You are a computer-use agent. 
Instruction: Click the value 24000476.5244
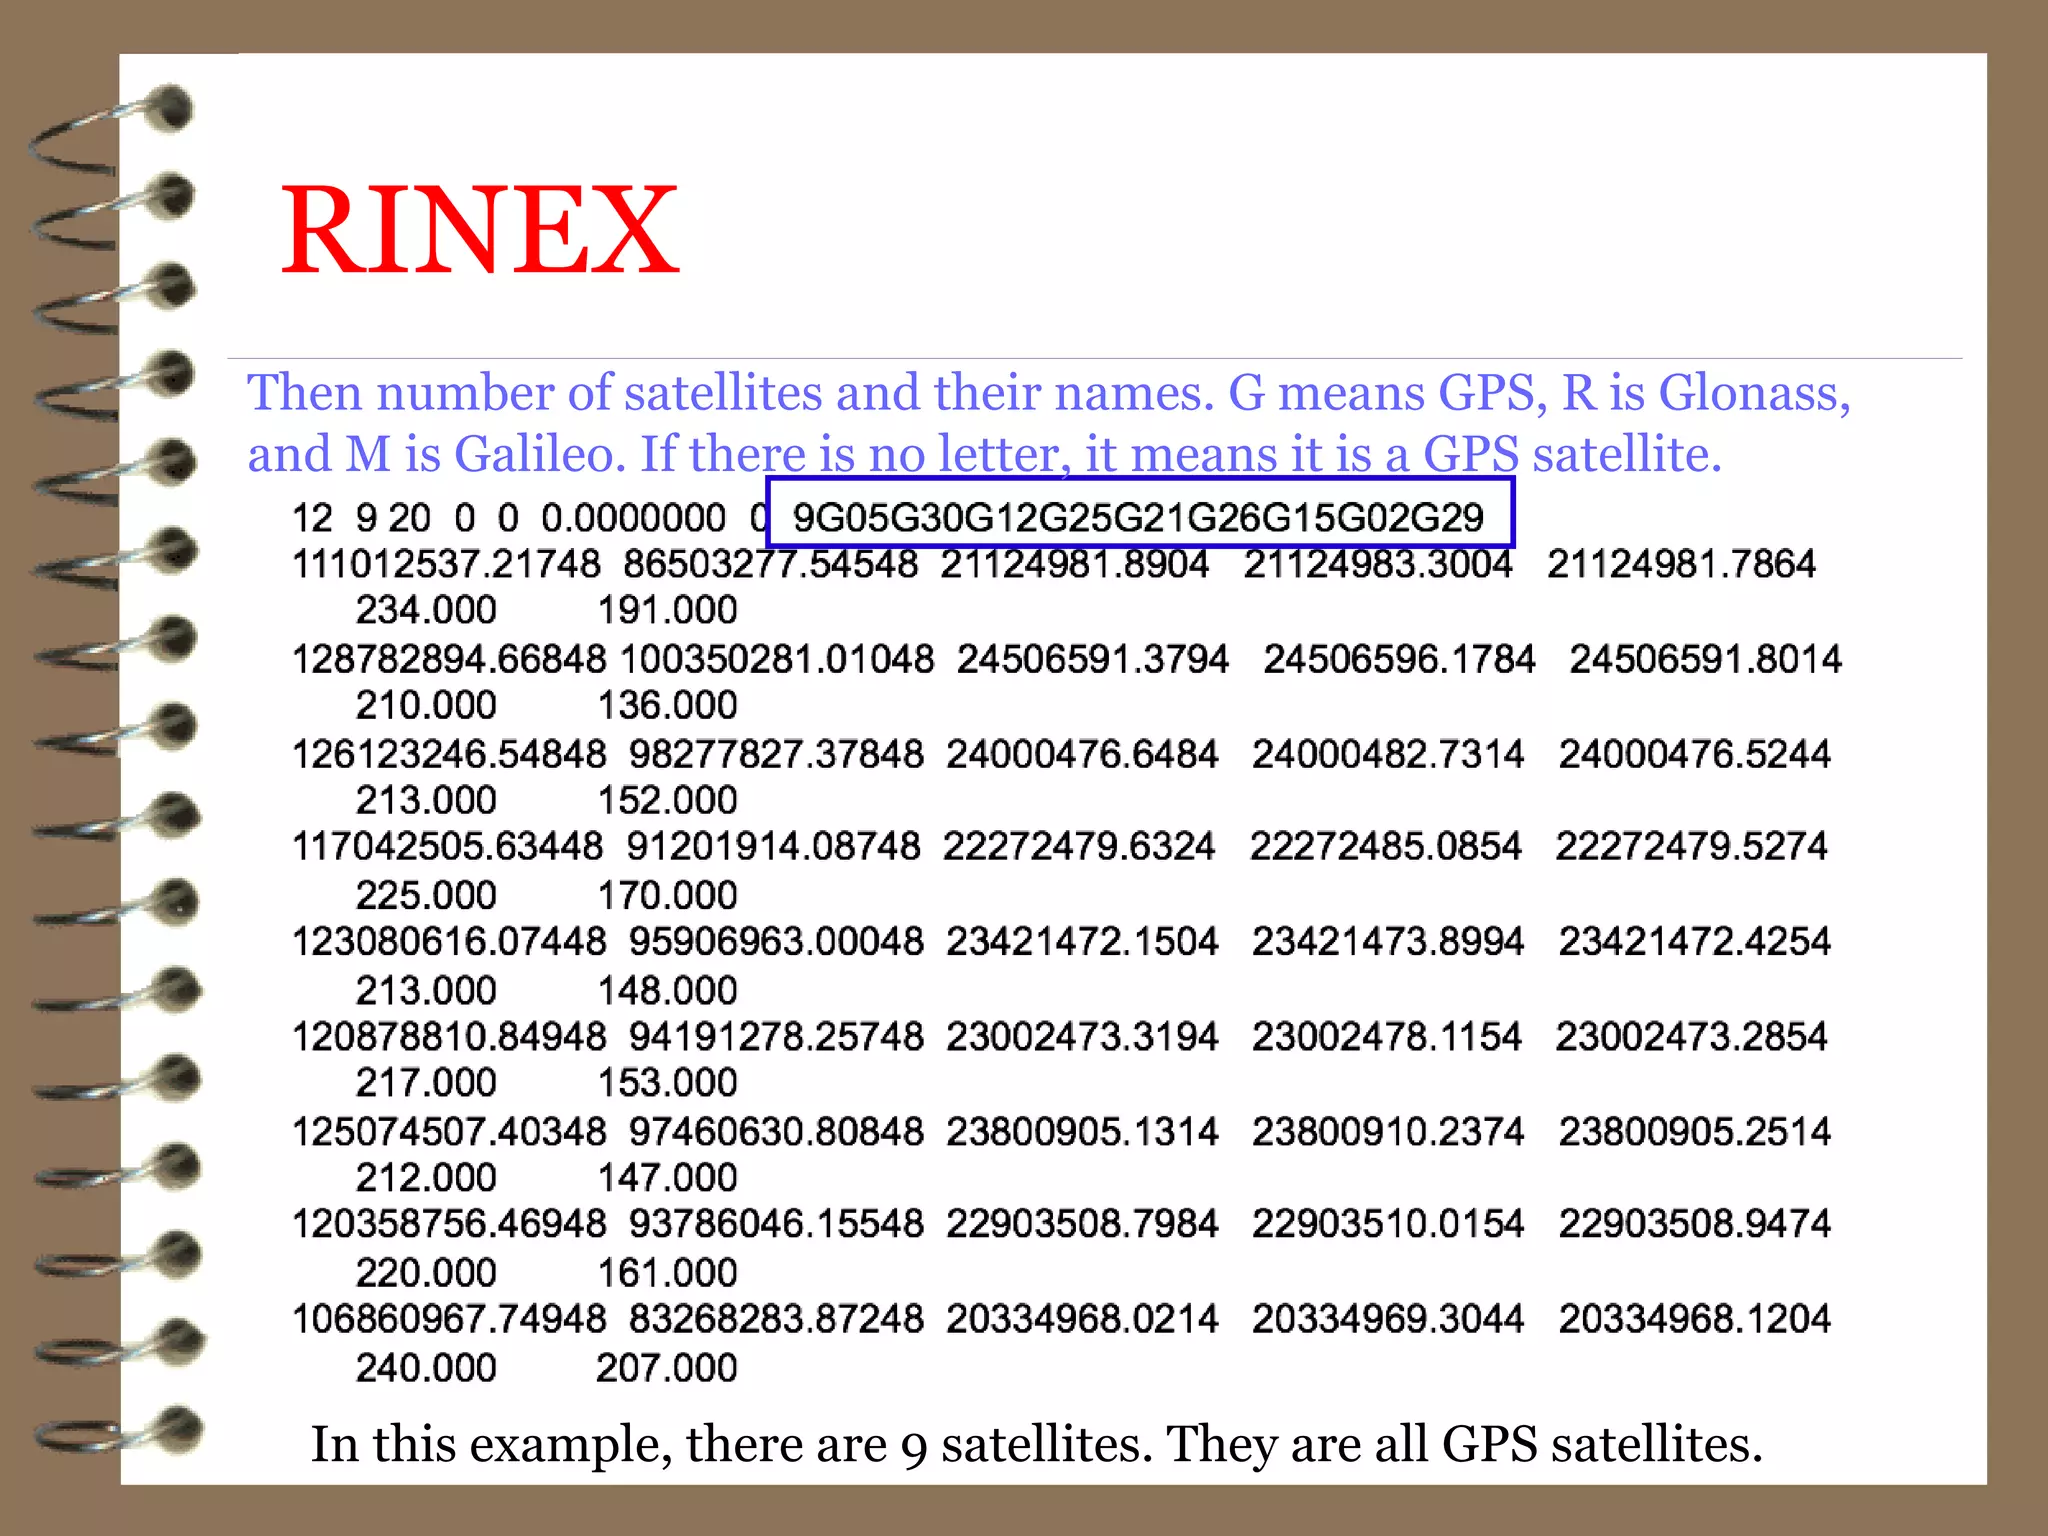tap(1695, 754)
